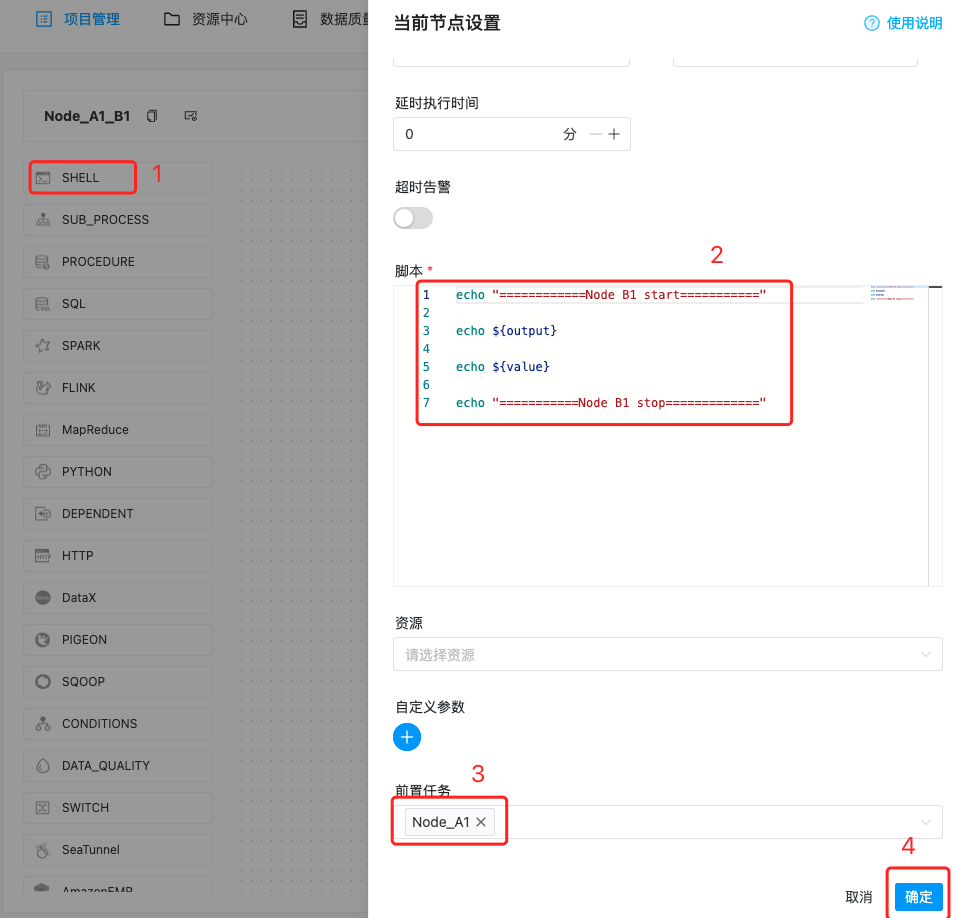Open the 资源 selection dropdown
Screen dimensions: 967x918
667,654
